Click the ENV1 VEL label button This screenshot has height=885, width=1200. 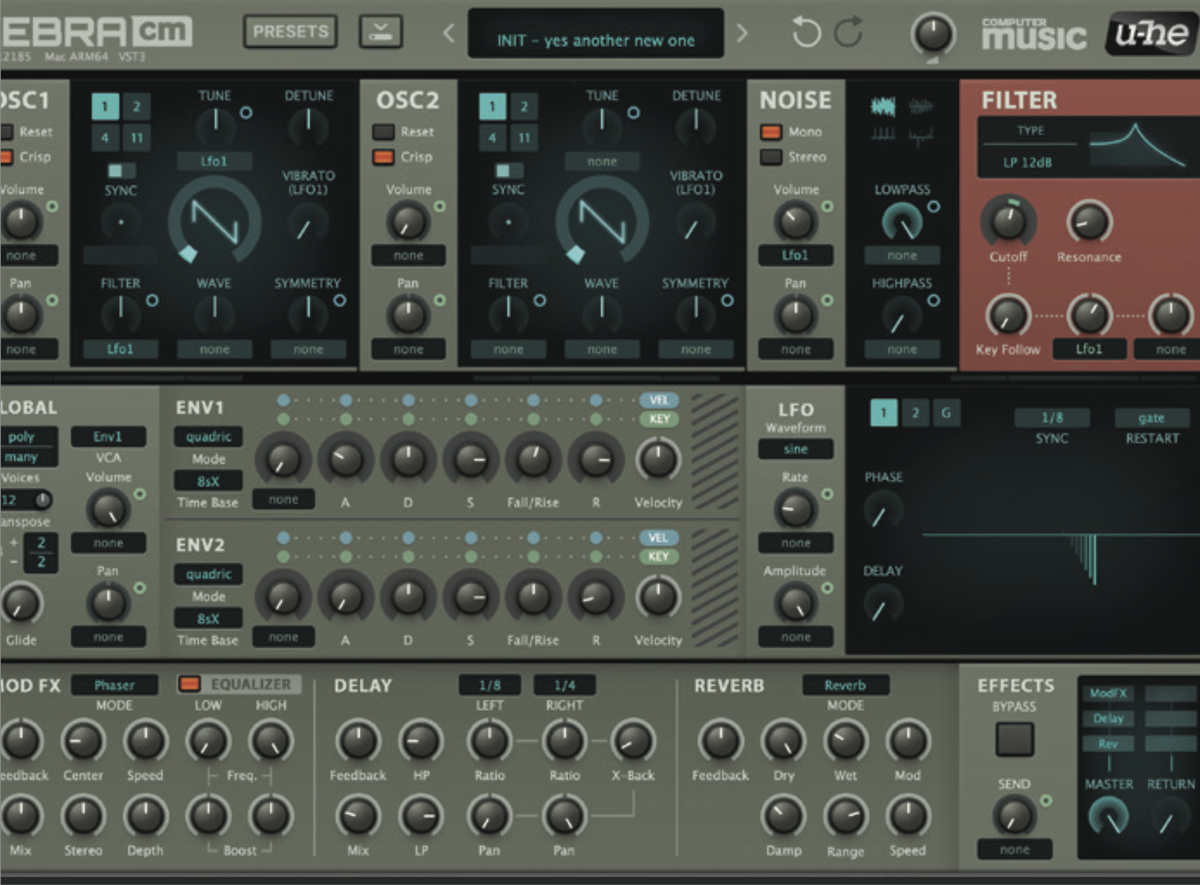tap(659, 400)
